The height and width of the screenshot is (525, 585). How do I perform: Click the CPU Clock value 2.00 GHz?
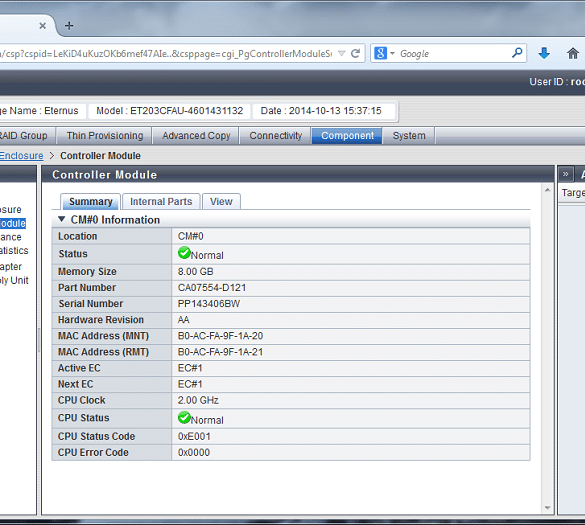198,400
